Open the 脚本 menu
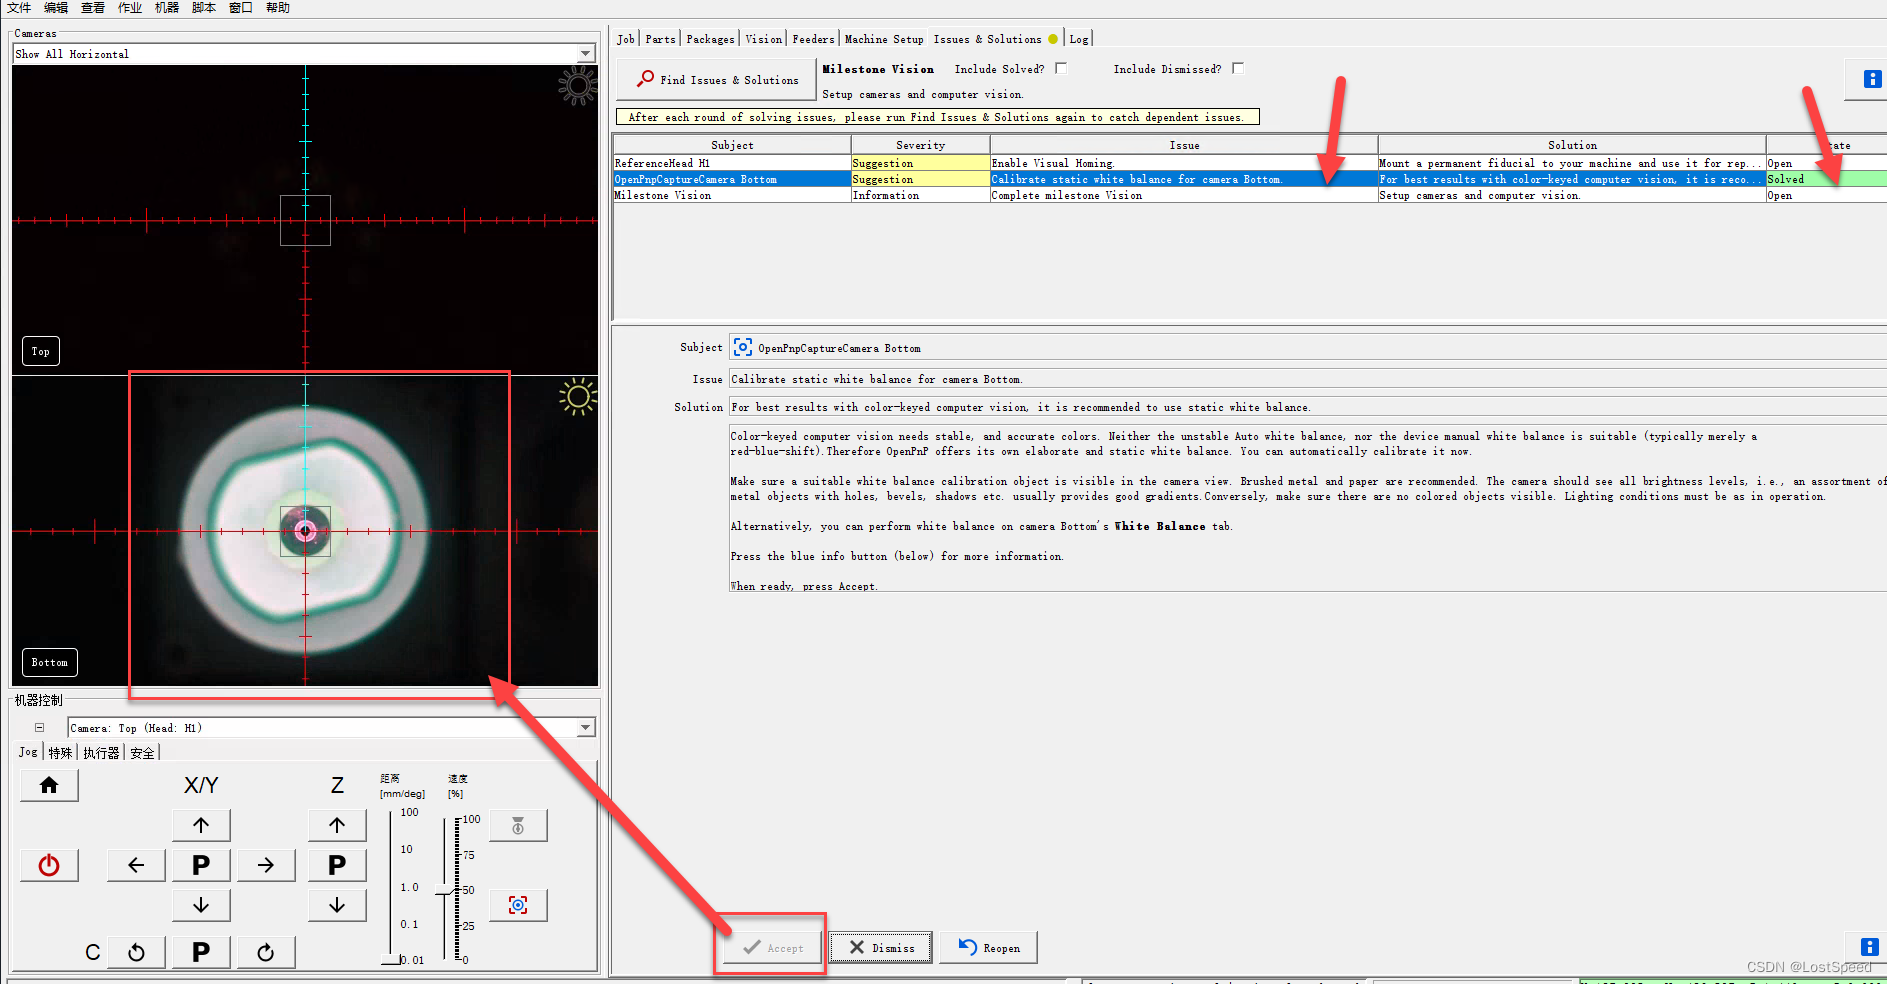Image resolution: width=1887 pixels, height=984 pixels. tap(204, 8)
